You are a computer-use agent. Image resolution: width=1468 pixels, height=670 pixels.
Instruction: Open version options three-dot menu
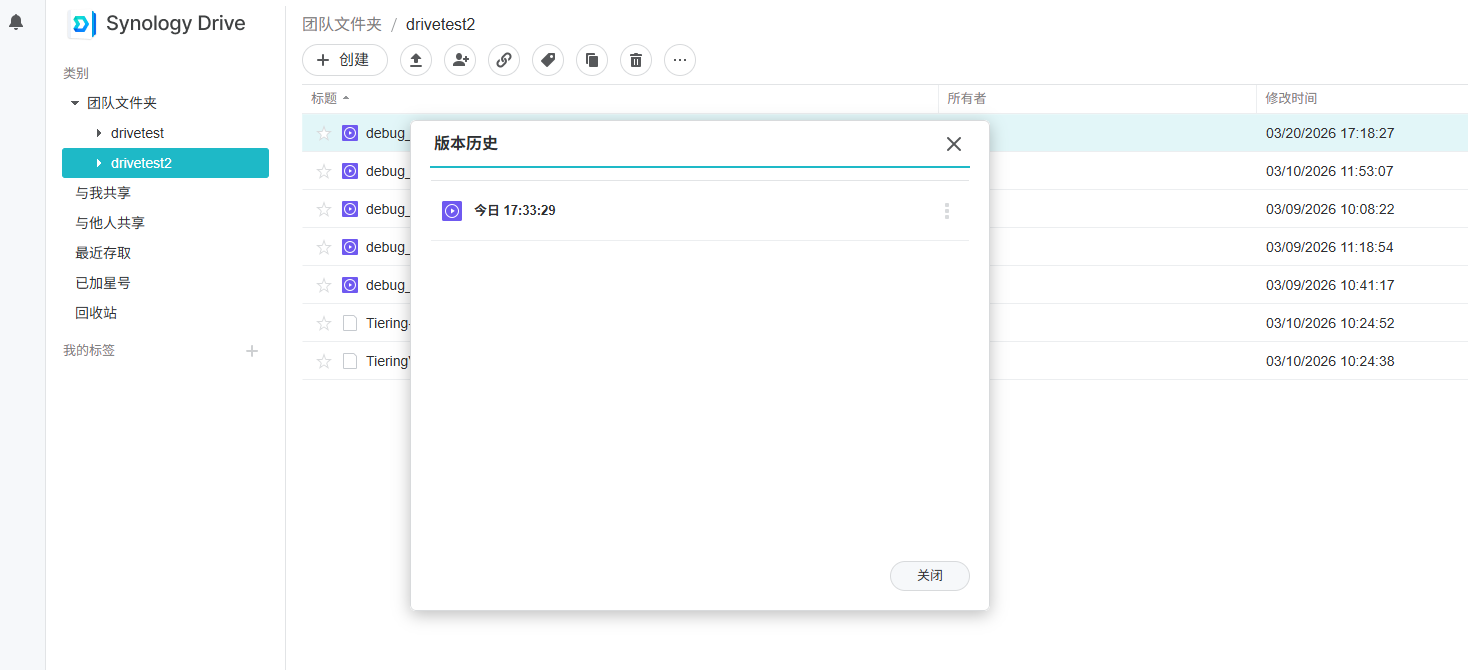pyautogui.click(x=946, y=211)
